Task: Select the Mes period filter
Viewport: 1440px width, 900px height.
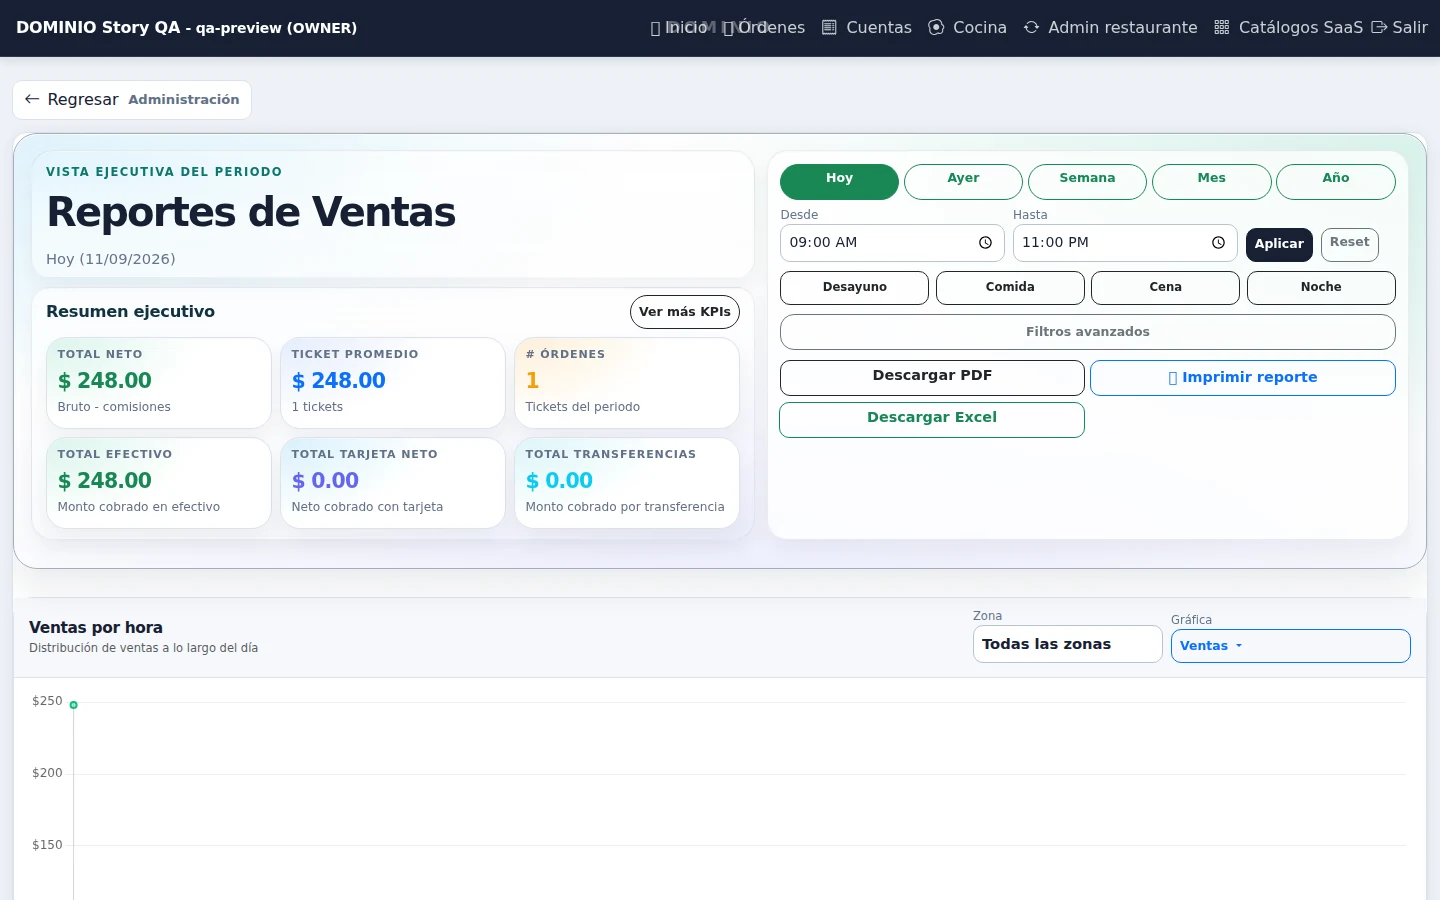Action: (1211, 182)
